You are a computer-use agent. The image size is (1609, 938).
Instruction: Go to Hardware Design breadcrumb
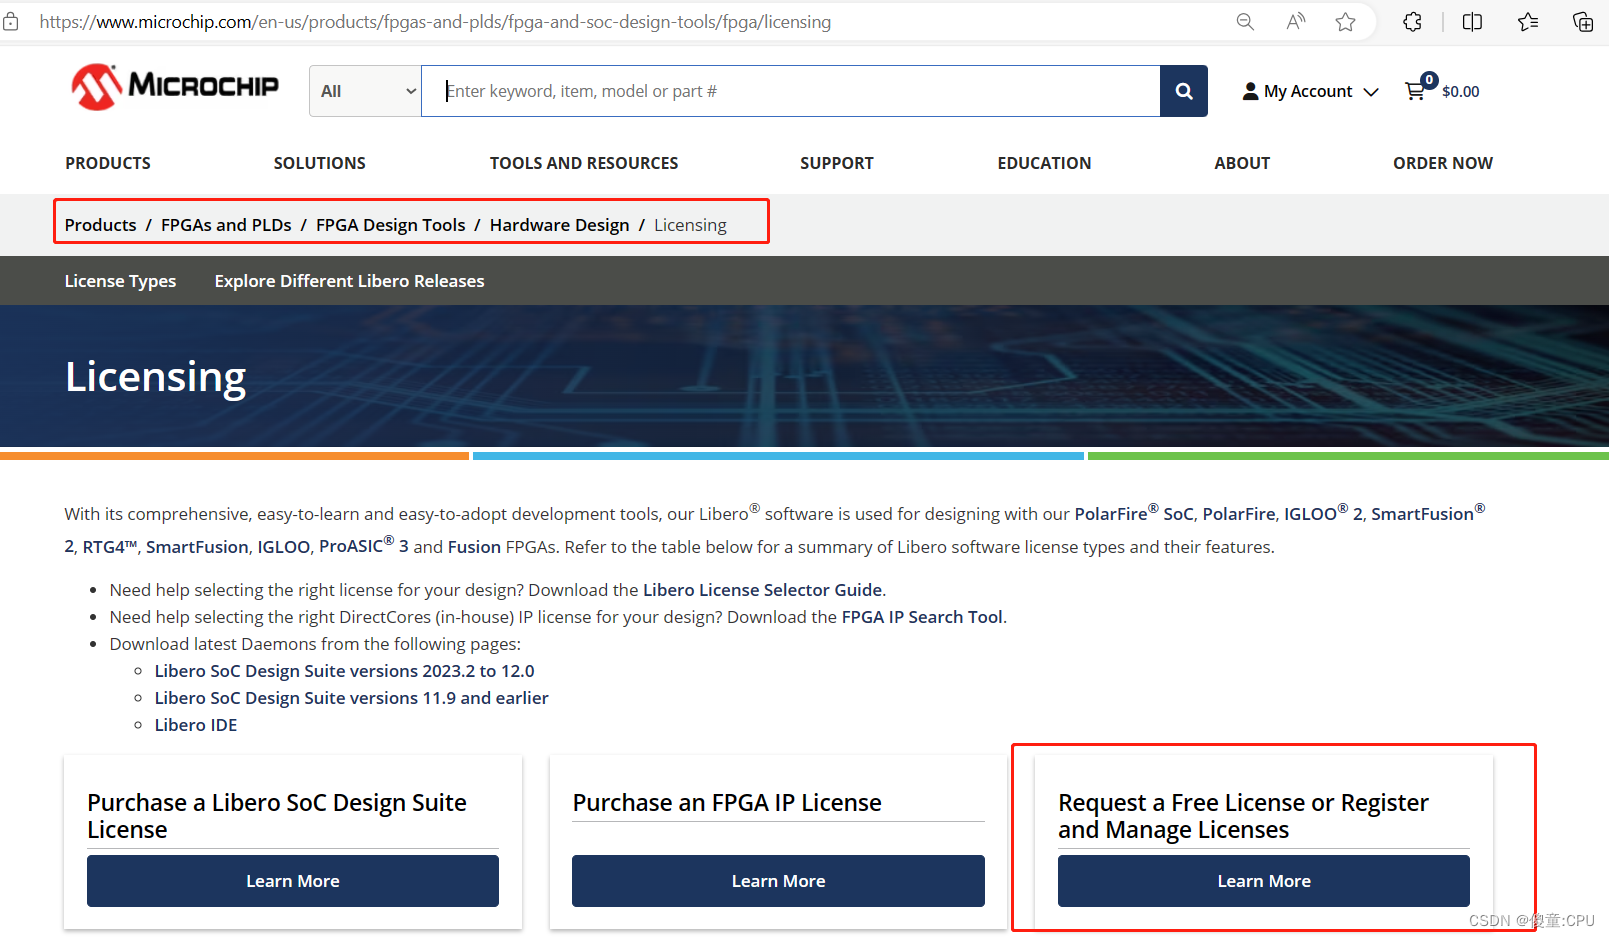pos(559,225)
